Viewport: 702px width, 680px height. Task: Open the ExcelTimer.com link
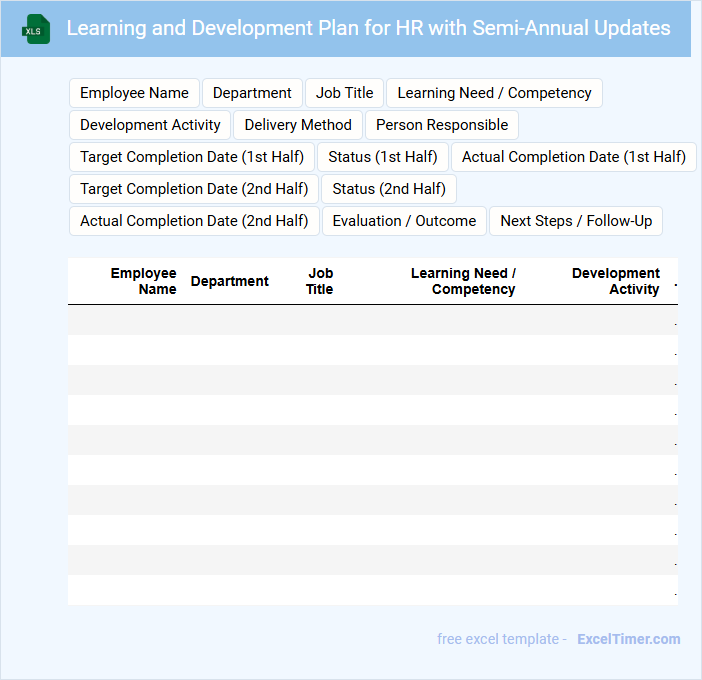[x=628, y=639]
